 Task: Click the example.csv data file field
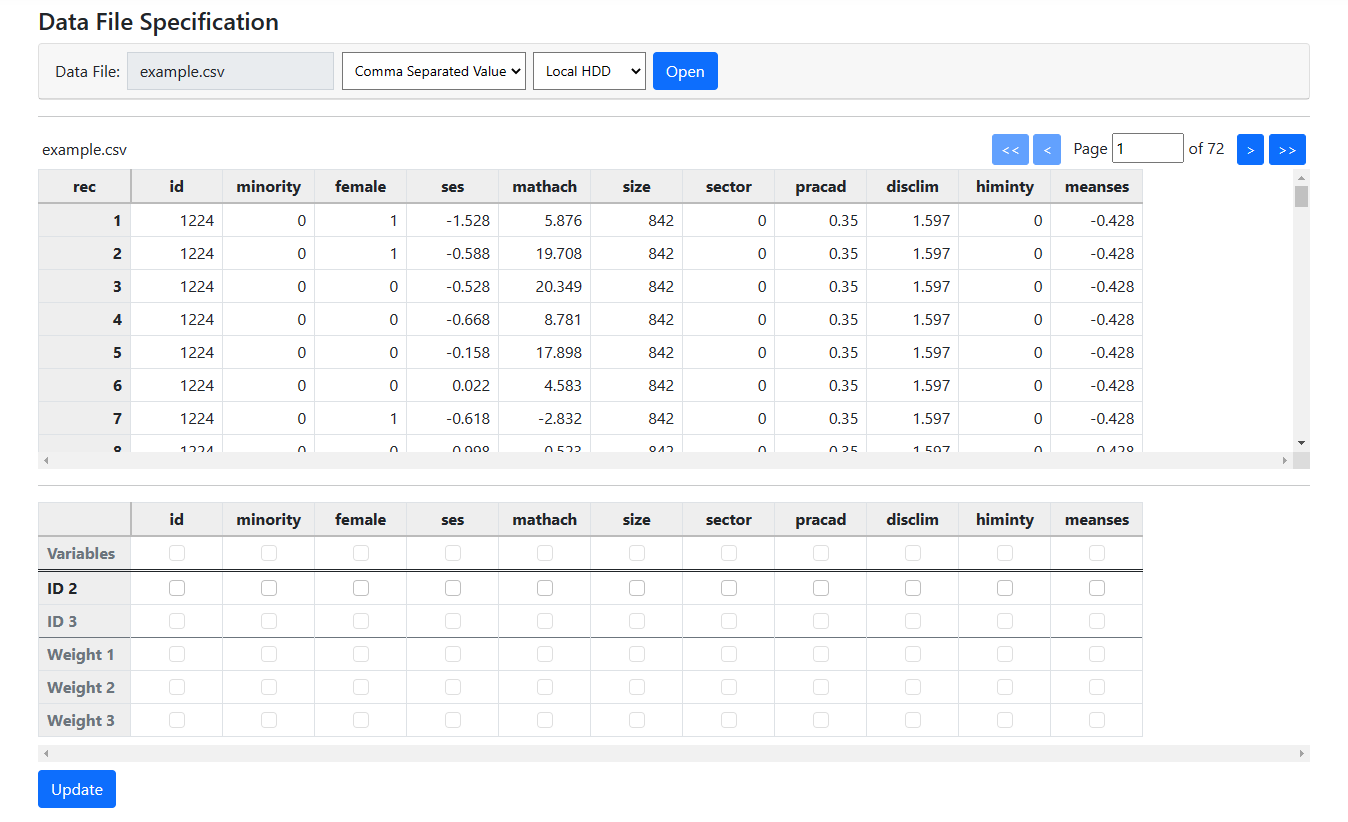pyautogui.click(x=230, y=71)
